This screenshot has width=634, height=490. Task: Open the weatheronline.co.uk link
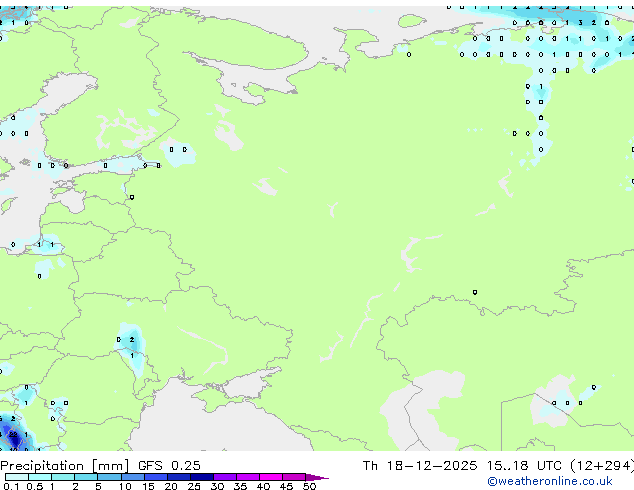[550, 481]
